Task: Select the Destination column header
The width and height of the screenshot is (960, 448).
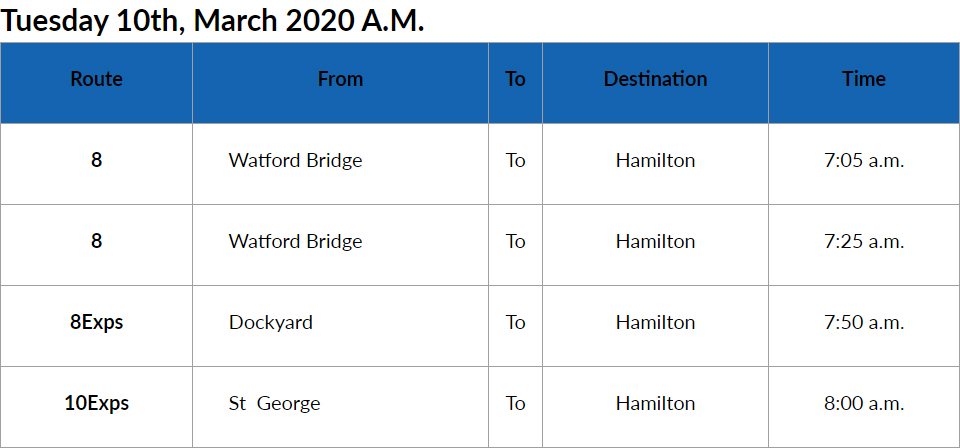Action: pyautogui.click(x=655, y=79)
